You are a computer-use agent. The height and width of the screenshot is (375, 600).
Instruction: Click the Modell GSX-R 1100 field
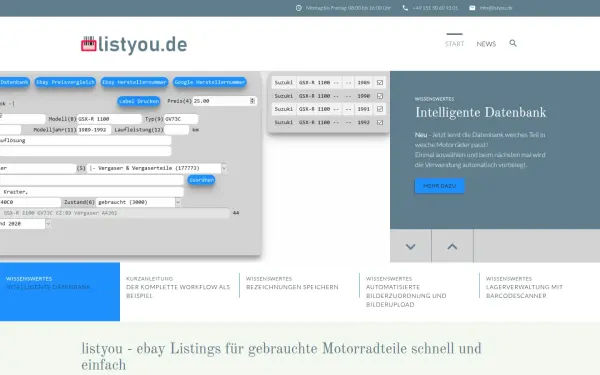(109, 119)
